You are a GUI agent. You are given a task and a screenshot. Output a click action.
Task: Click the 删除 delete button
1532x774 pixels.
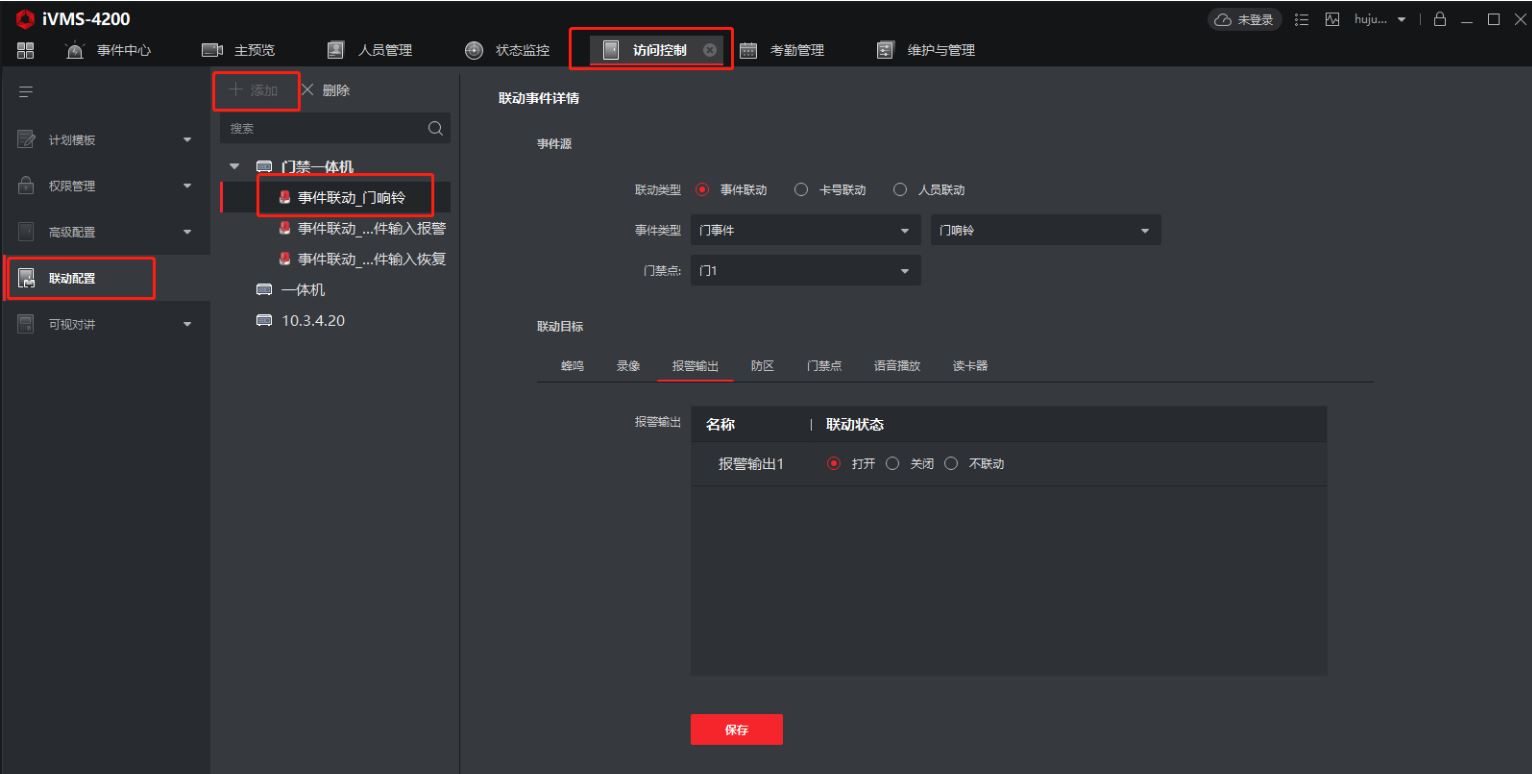coord(325,91)
